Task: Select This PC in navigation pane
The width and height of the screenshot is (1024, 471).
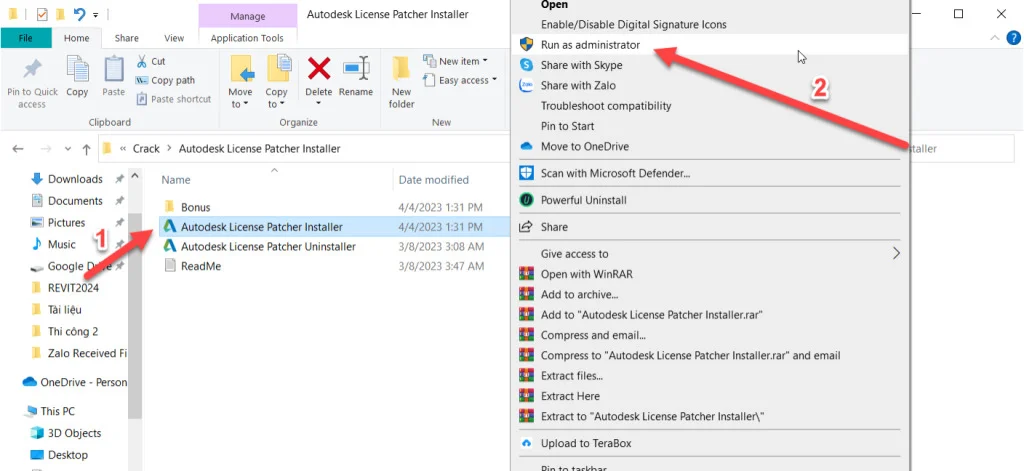Action: pyautogui.click(x=57, y=411)
